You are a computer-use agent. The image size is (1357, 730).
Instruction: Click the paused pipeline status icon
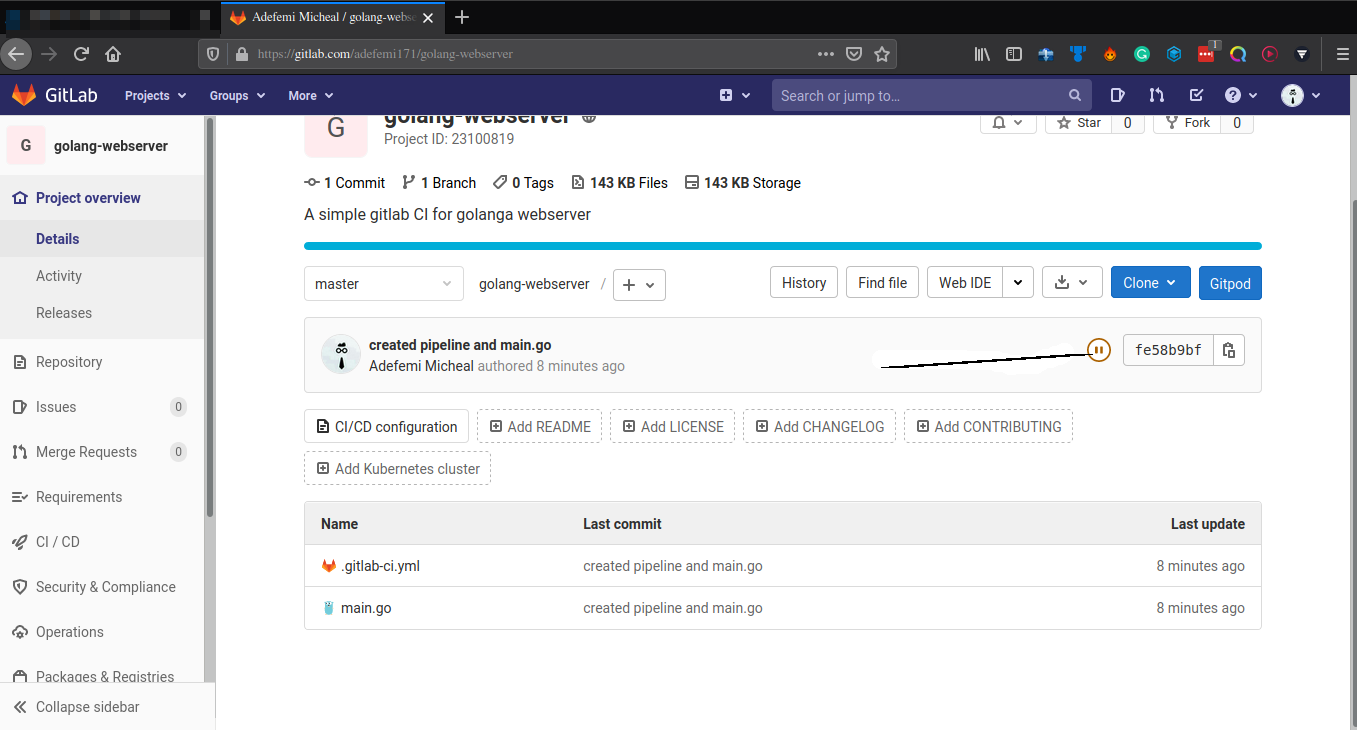[x=1099, y=350]
